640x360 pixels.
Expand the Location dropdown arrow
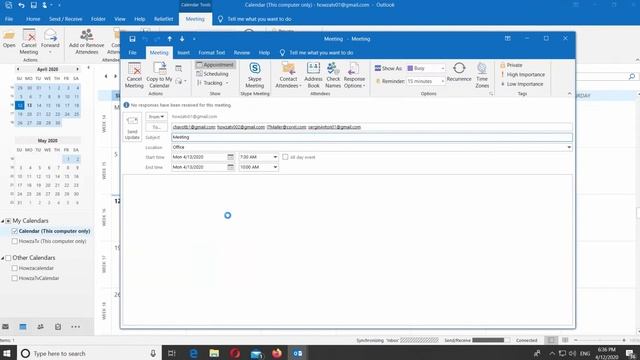569,147
